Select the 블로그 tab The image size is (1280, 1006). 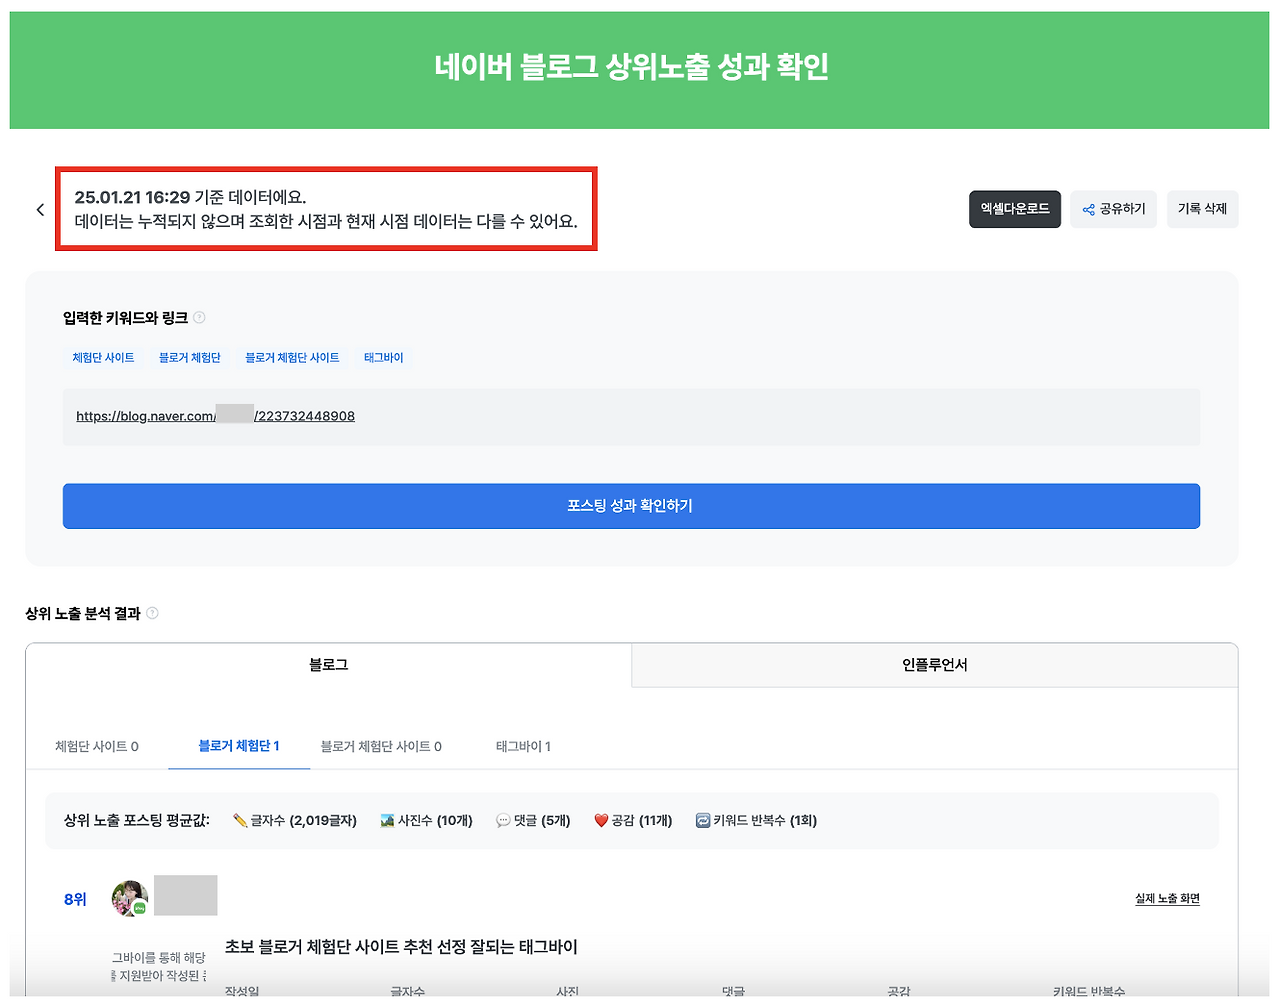328,665
